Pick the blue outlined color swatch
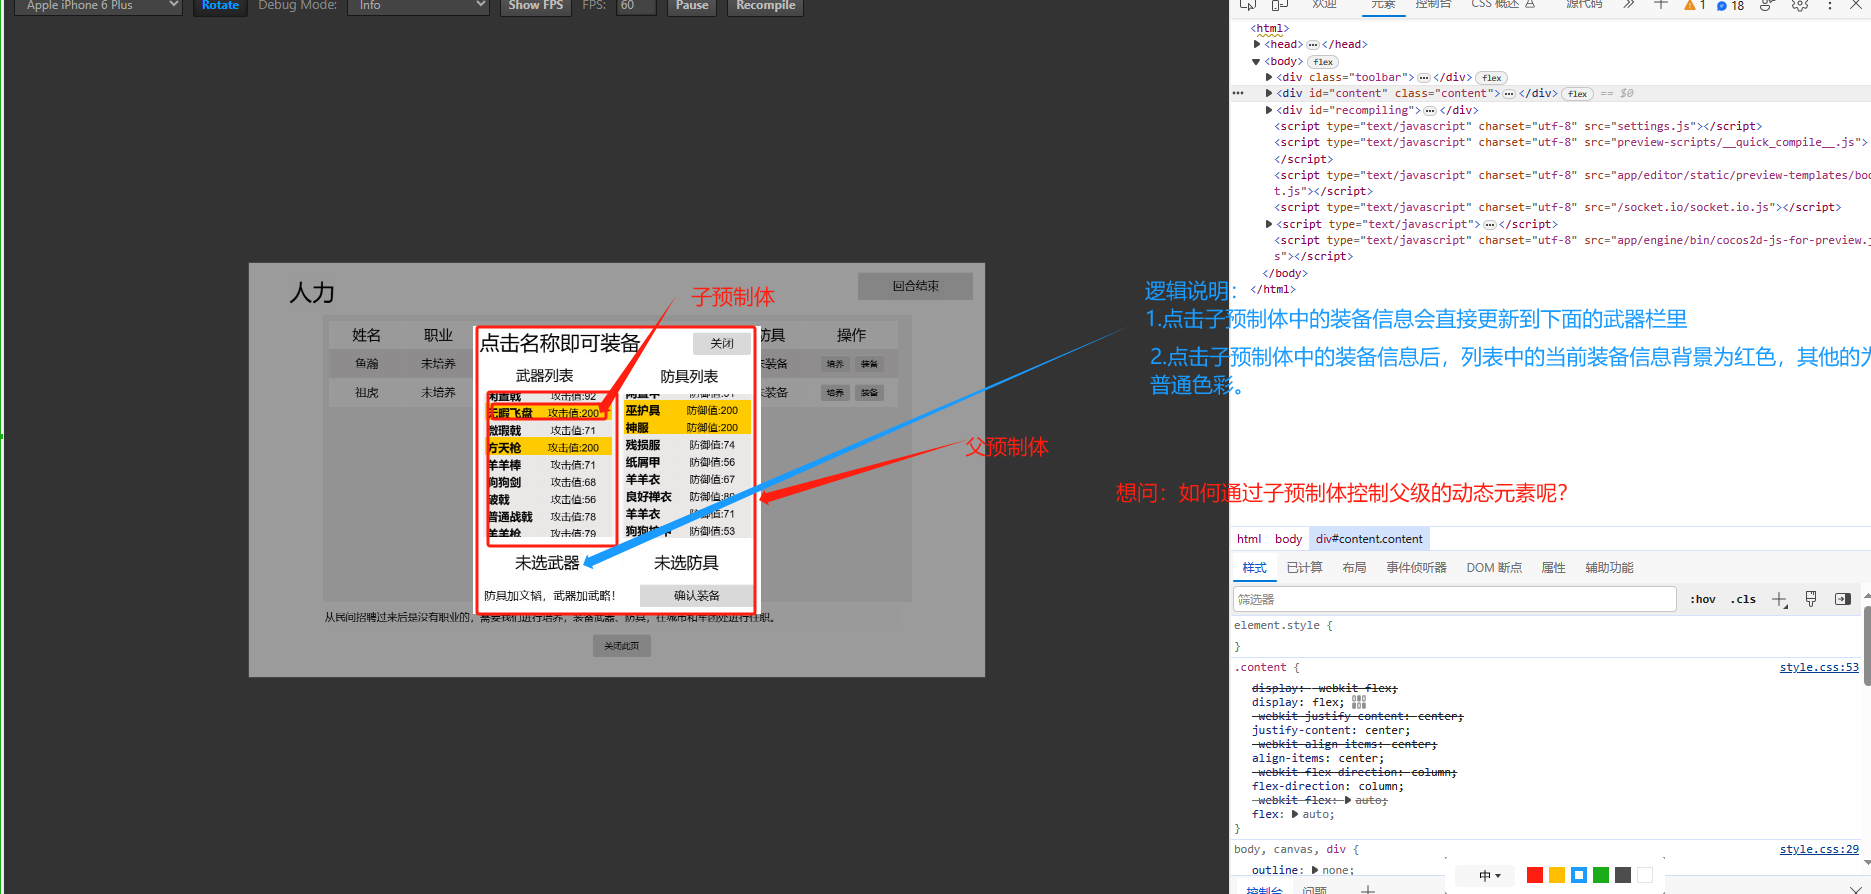 pyautogui.click(x=1579, y=875)
